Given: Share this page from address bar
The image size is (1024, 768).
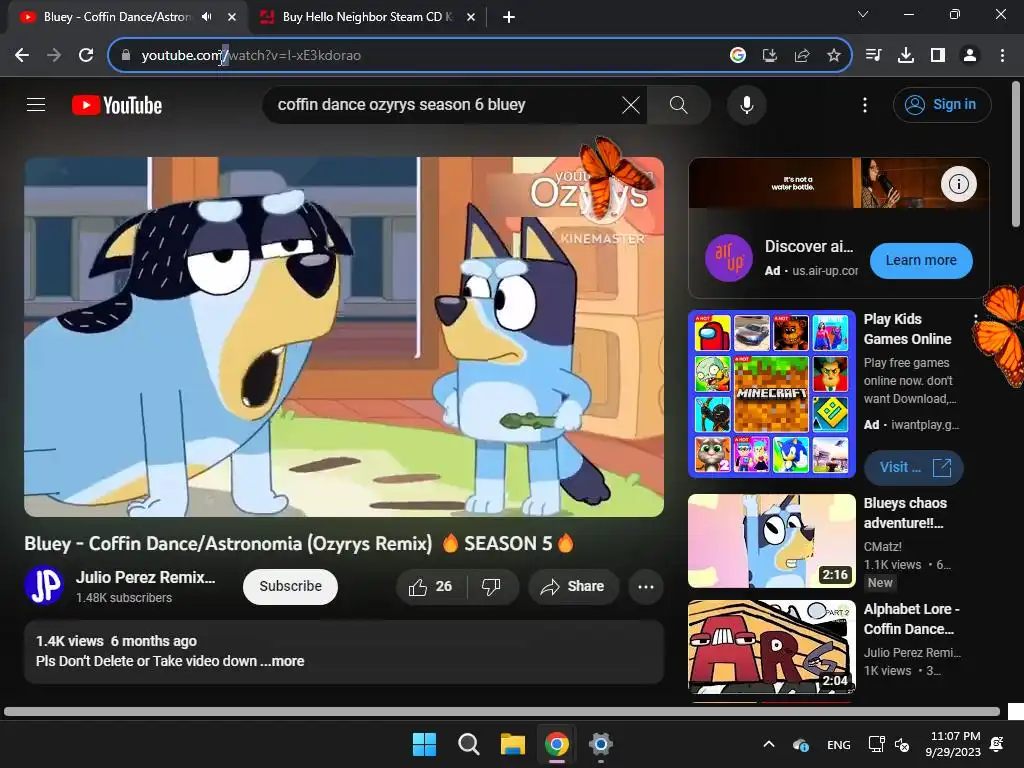Looking at the screenshot, I should coord(801,56).
